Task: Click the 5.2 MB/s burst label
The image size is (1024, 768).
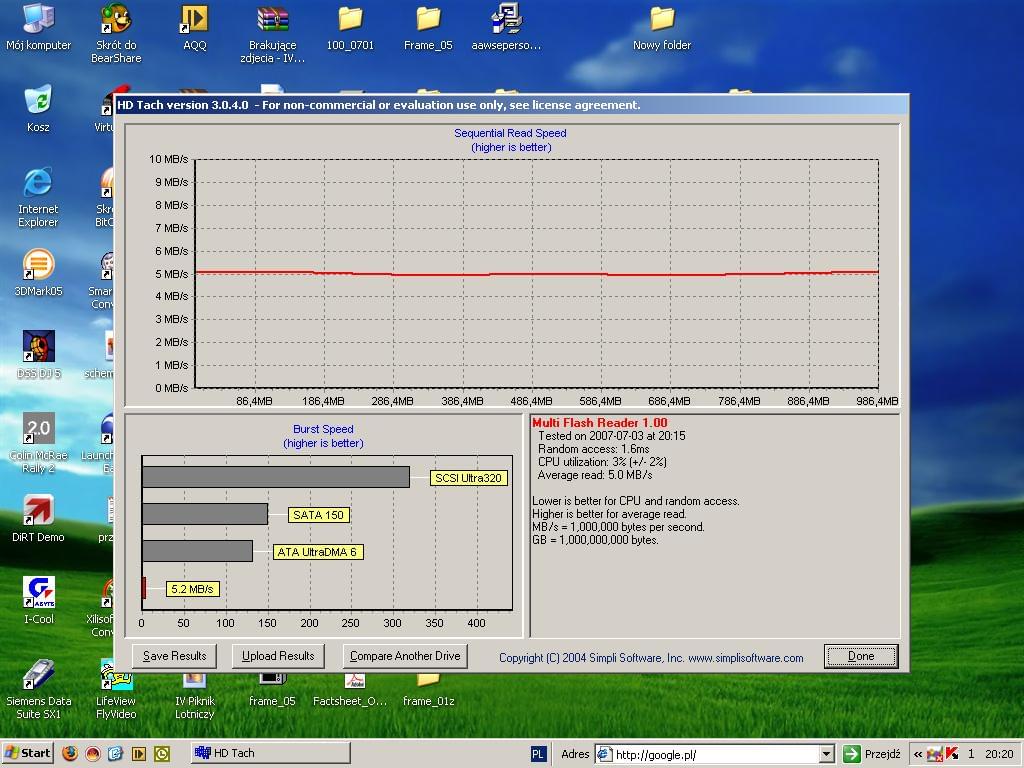Action: tap(192, 589)
